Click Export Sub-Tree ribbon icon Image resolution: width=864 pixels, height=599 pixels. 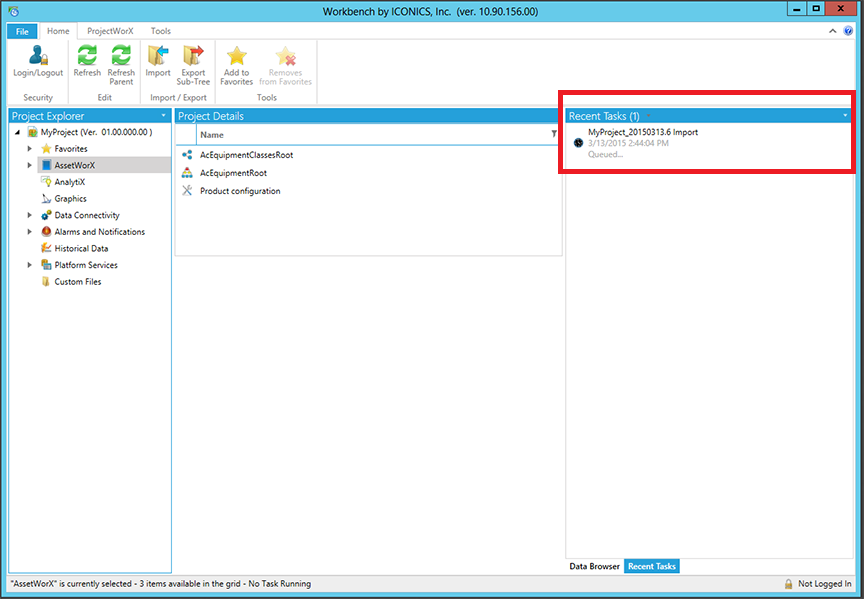click(193, 58)
